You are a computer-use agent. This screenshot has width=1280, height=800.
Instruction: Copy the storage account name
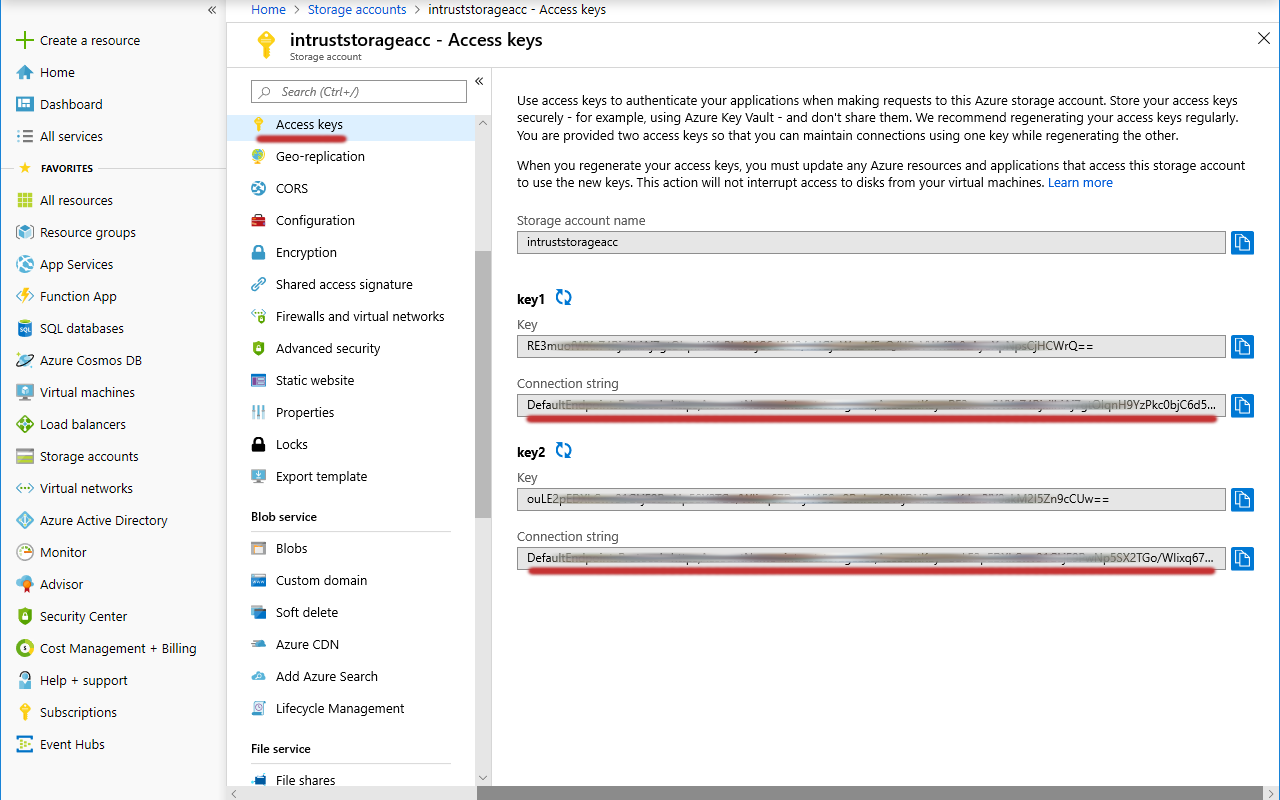point(1242,242)
